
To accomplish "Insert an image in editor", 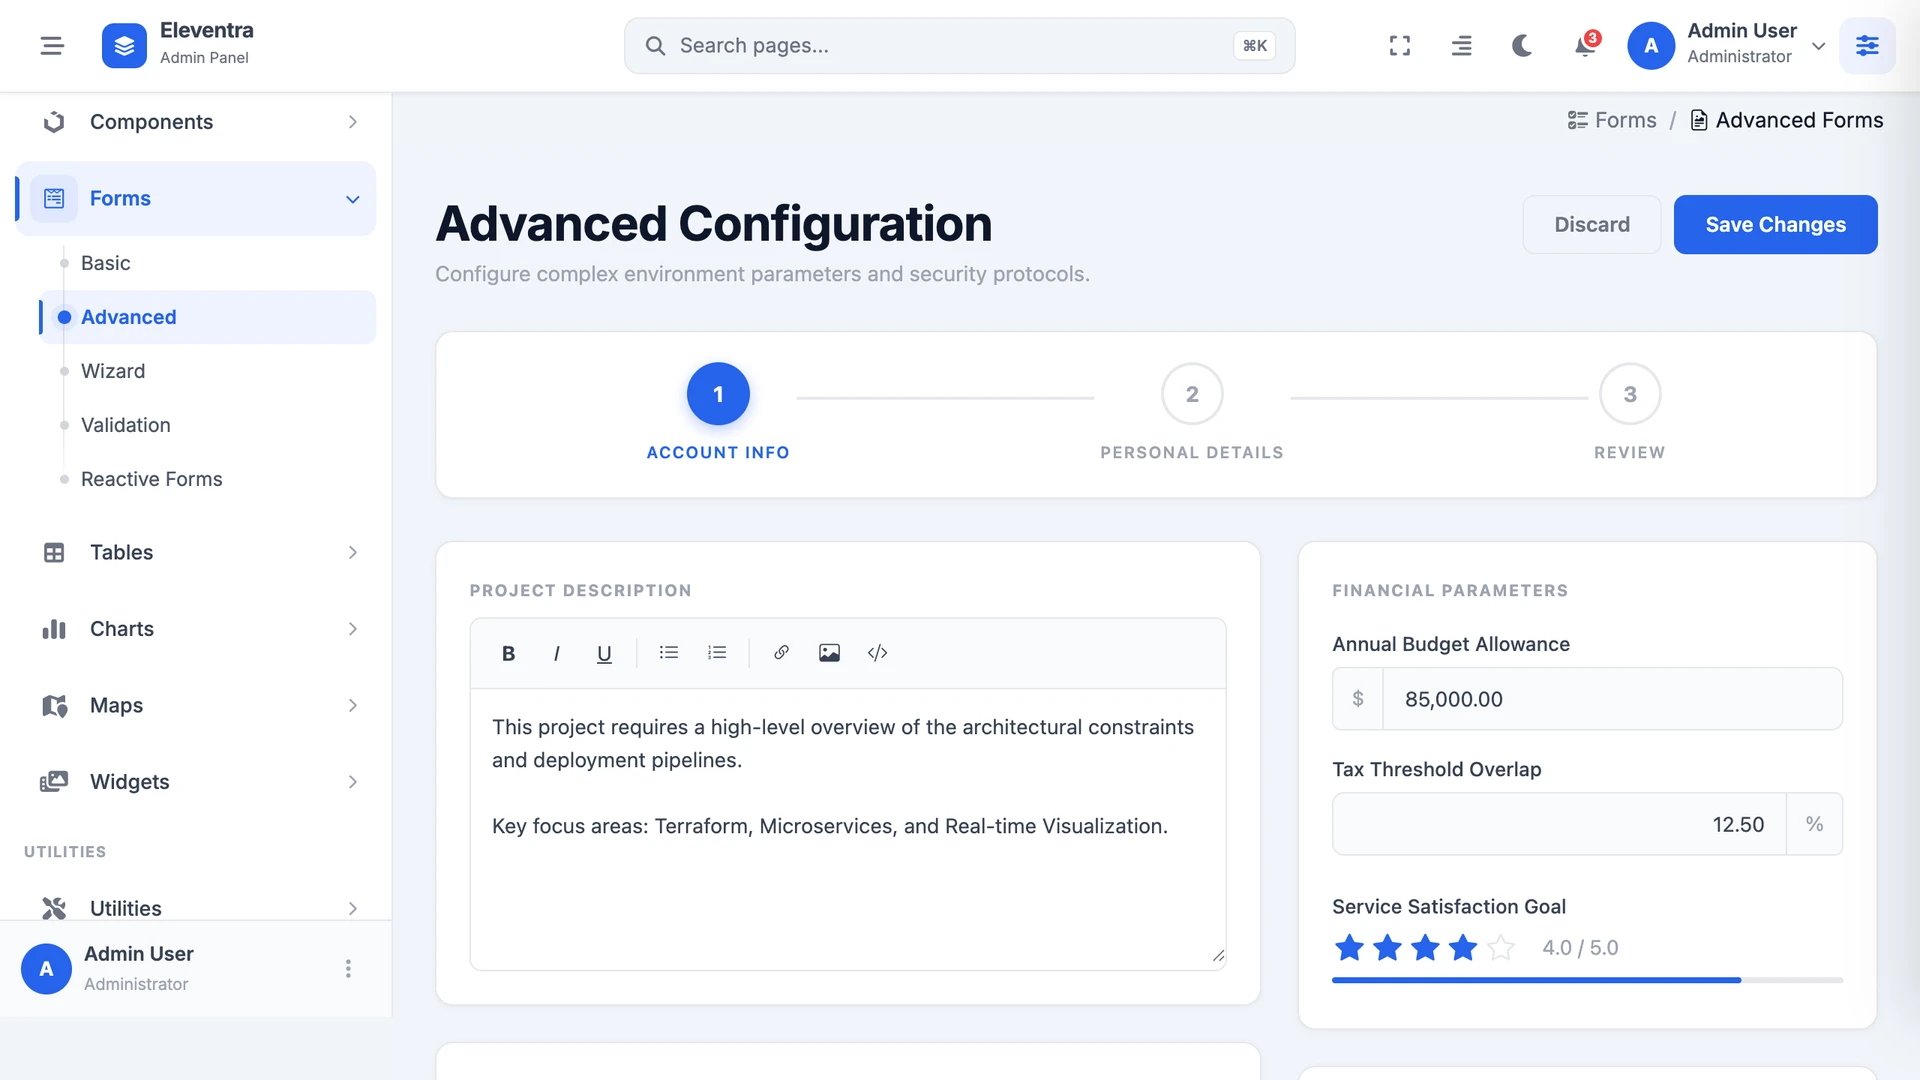I will (x=829, y=653).
